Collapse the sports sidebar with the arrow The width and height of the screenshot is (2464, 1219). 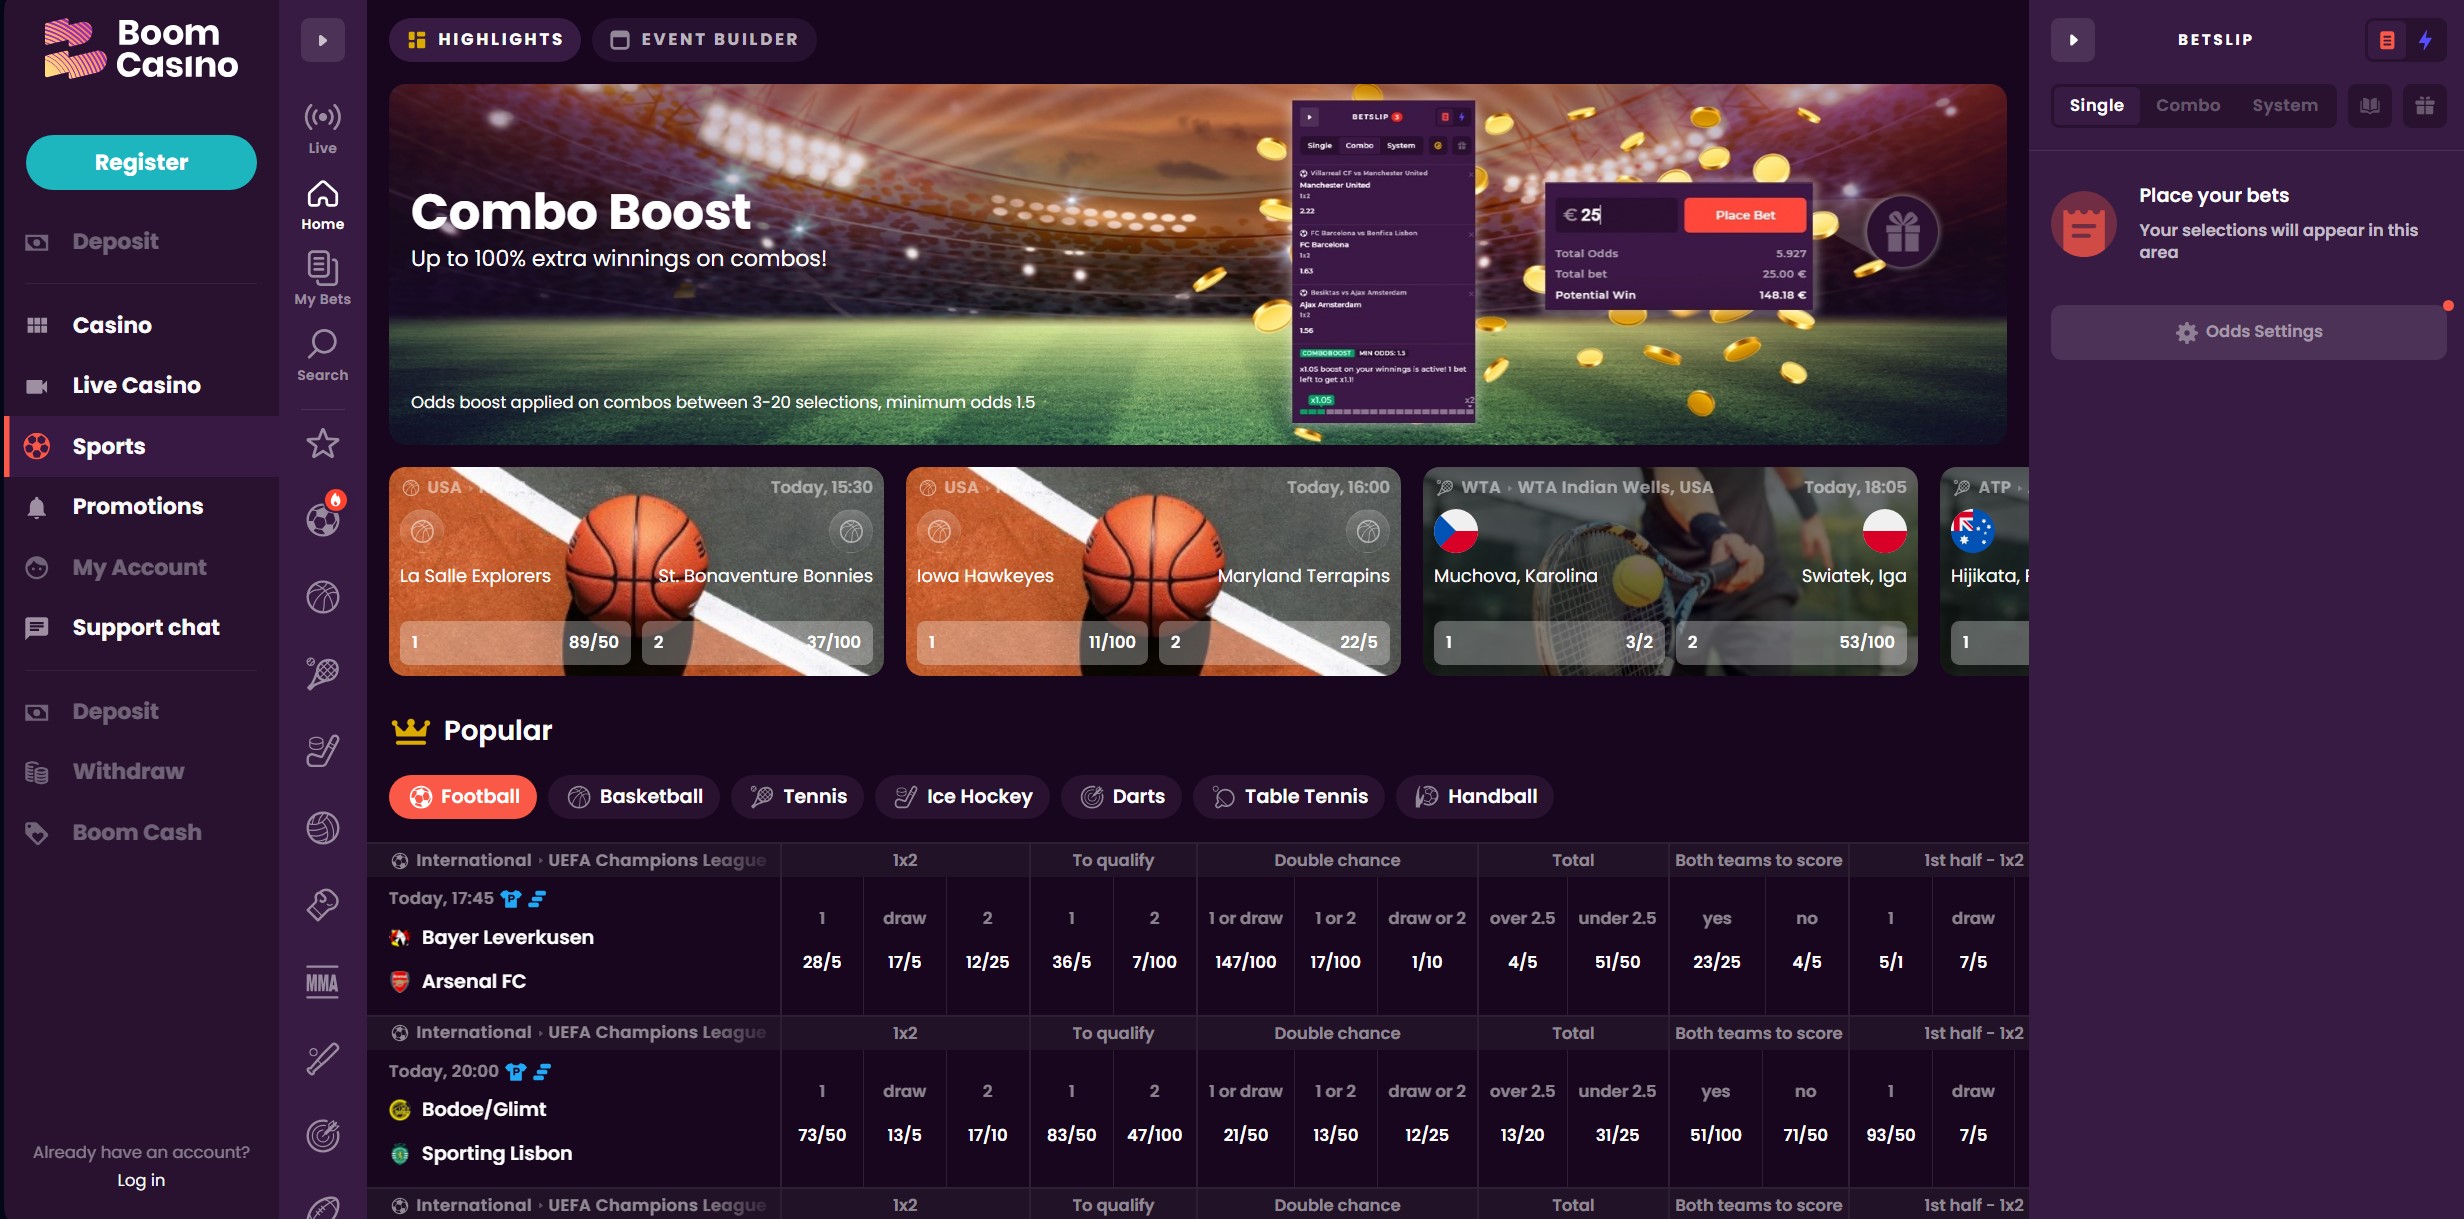(321, 39)
